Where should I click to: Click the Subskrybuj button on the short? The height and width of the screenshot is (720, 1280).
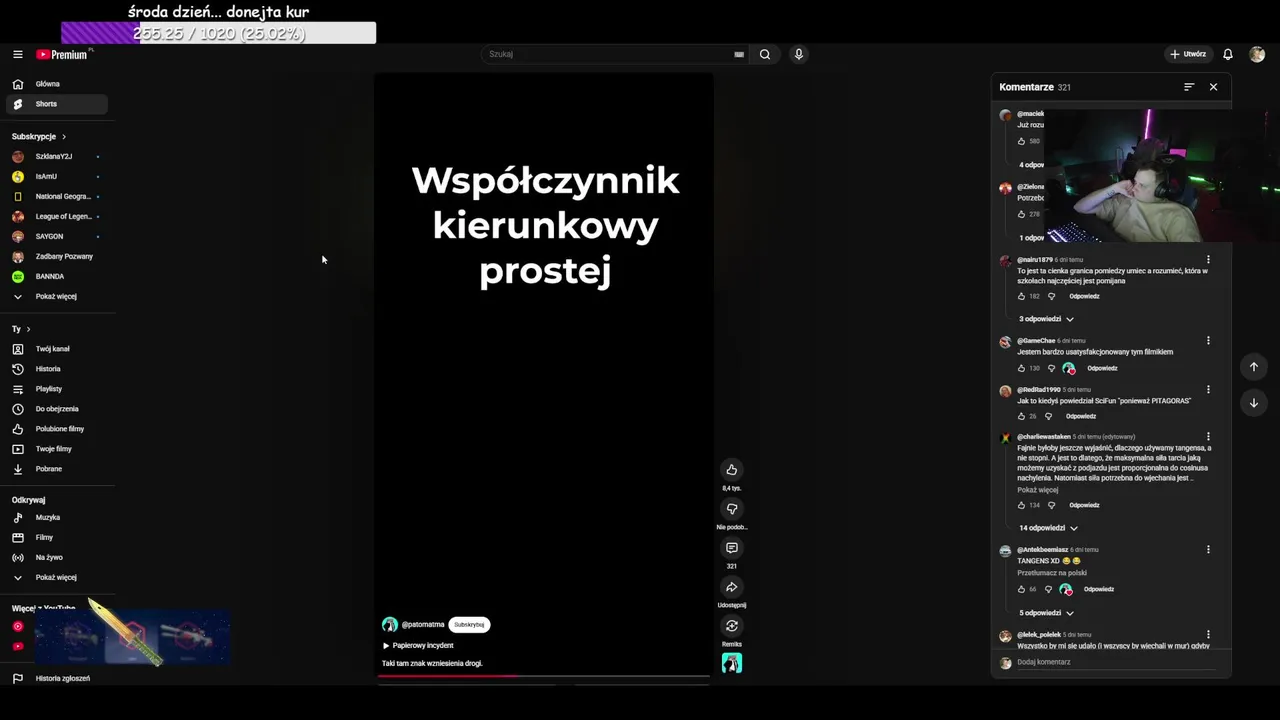[x=469, y=625]
